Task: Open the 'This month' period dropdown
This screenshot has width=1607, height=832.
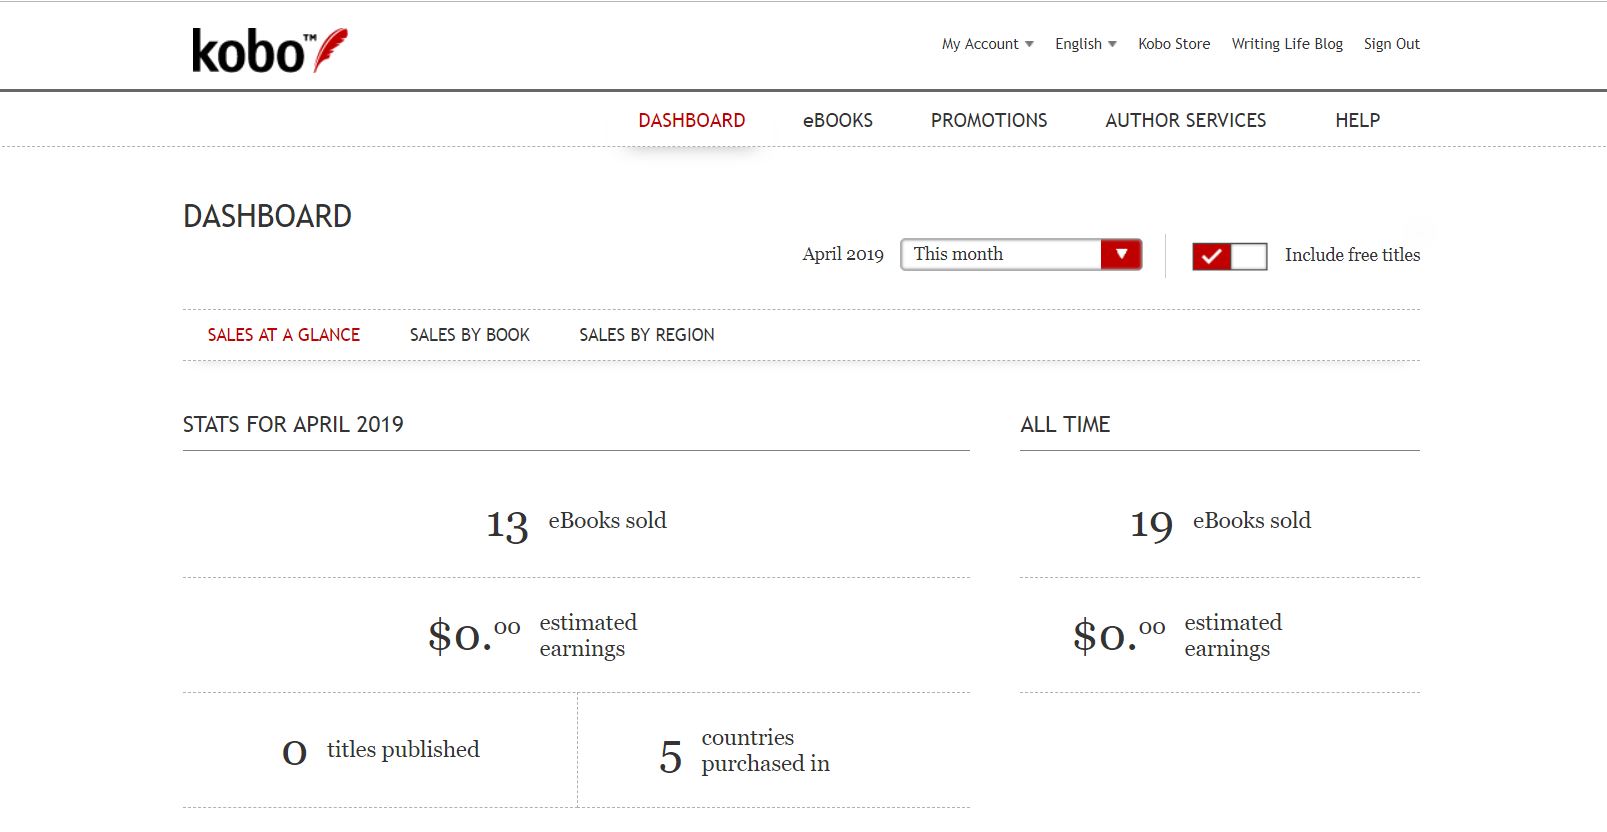Action: click(1021, 254)
